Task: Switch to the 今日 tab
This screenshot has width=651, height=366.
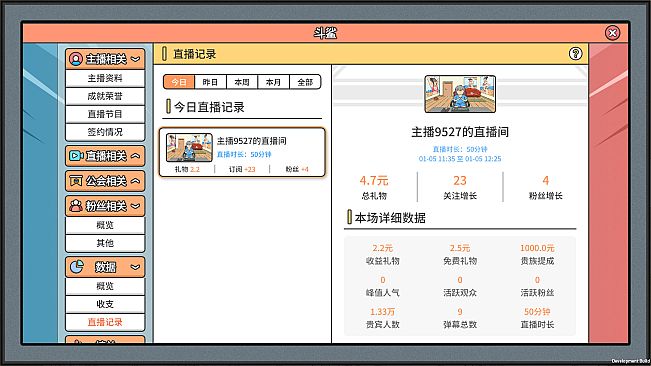Action: (x=179, y=82)
